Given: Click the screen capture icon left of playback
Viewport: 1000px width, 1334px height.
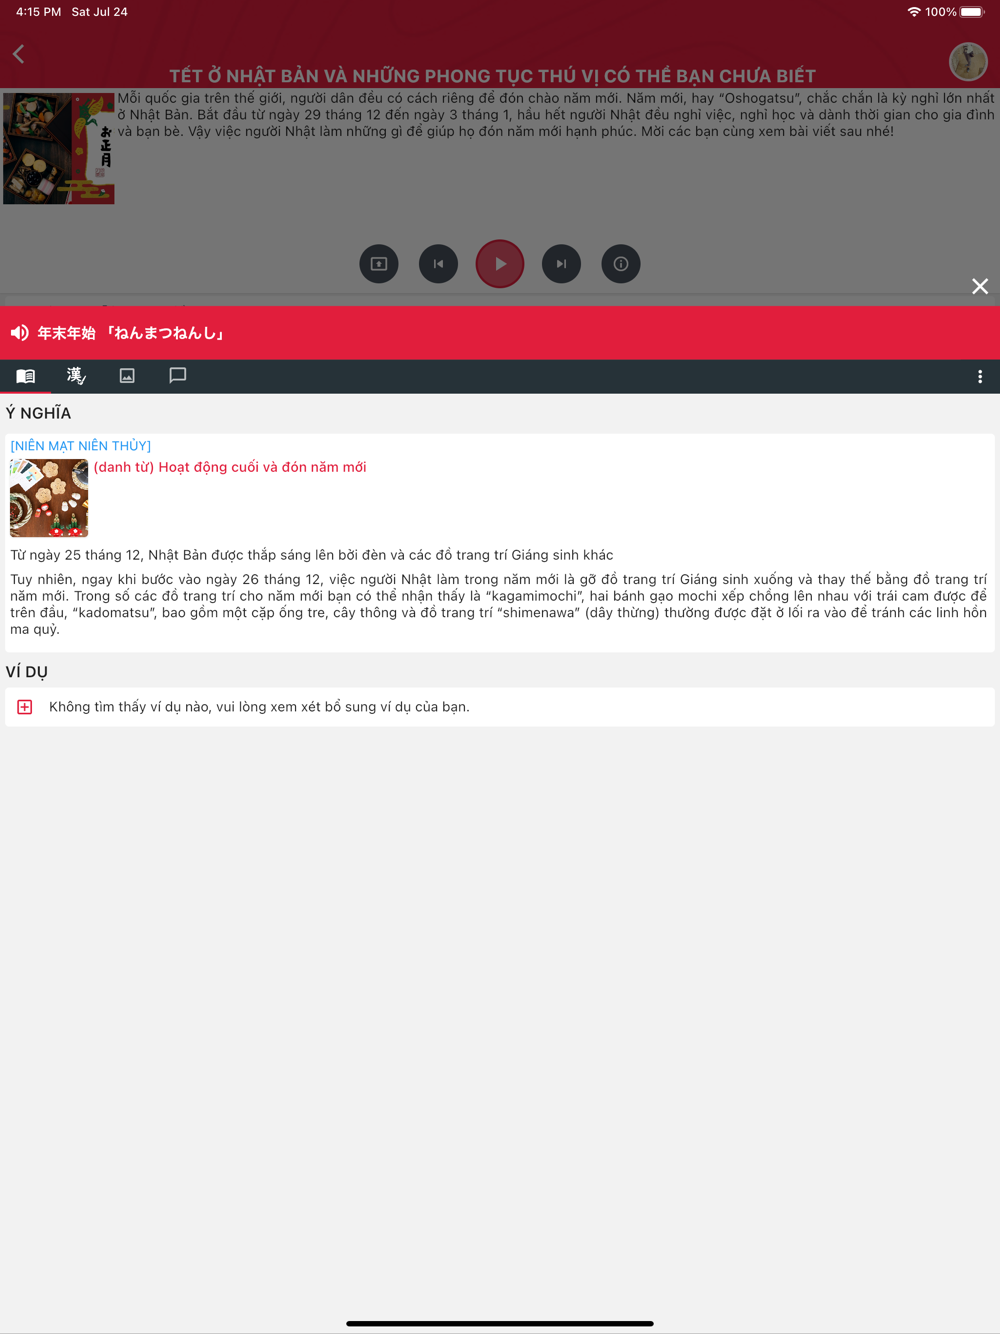Looking at the screenshot, I should [379, 264].
